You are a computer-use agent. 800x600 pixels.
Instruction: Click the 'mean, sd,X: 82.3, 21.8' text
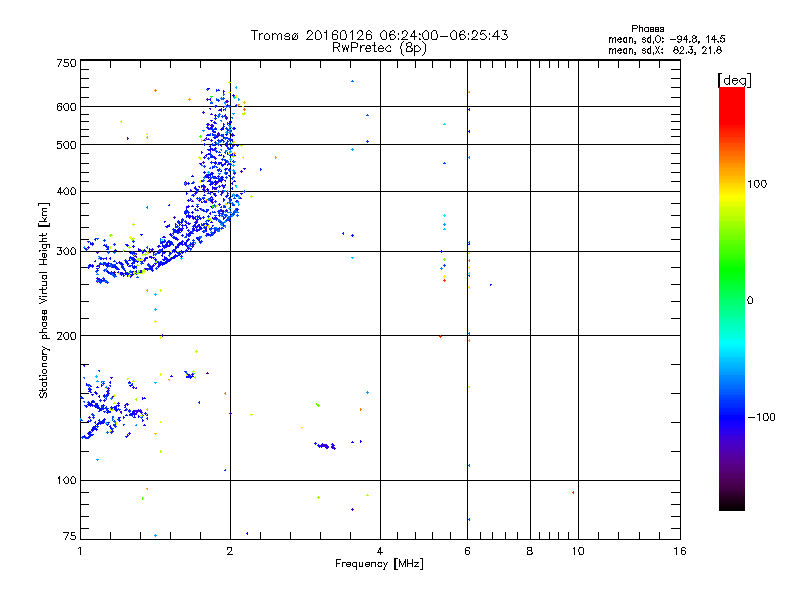coord(665,50)
